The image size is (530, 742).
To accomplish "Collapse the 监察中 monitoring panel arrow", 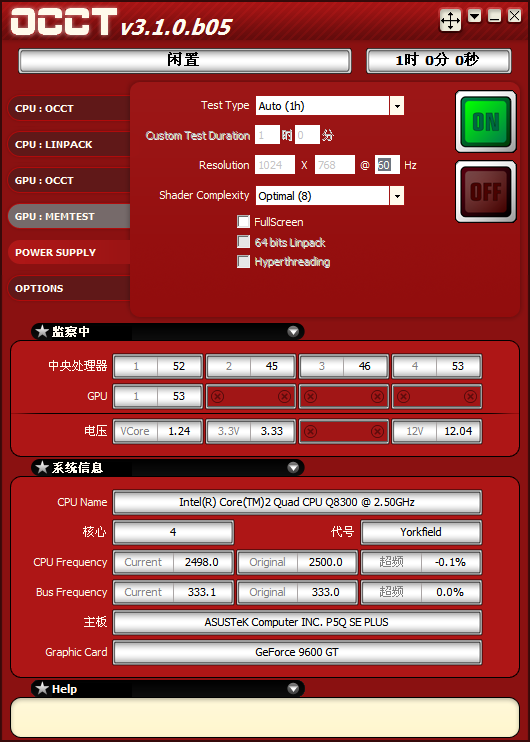I will (293, 331).
